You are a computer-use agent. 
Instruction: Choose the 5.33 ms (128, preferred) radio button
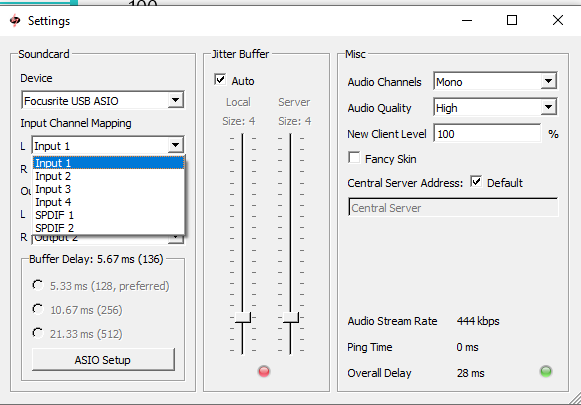point(38,285)
